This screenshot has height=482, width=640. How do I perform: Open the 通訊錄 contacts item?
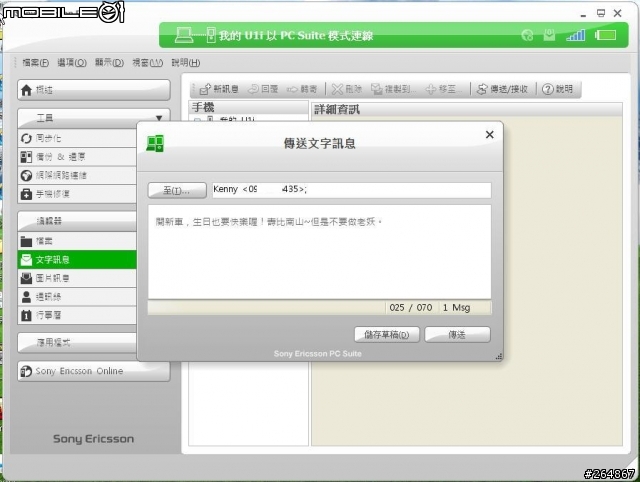77,297
